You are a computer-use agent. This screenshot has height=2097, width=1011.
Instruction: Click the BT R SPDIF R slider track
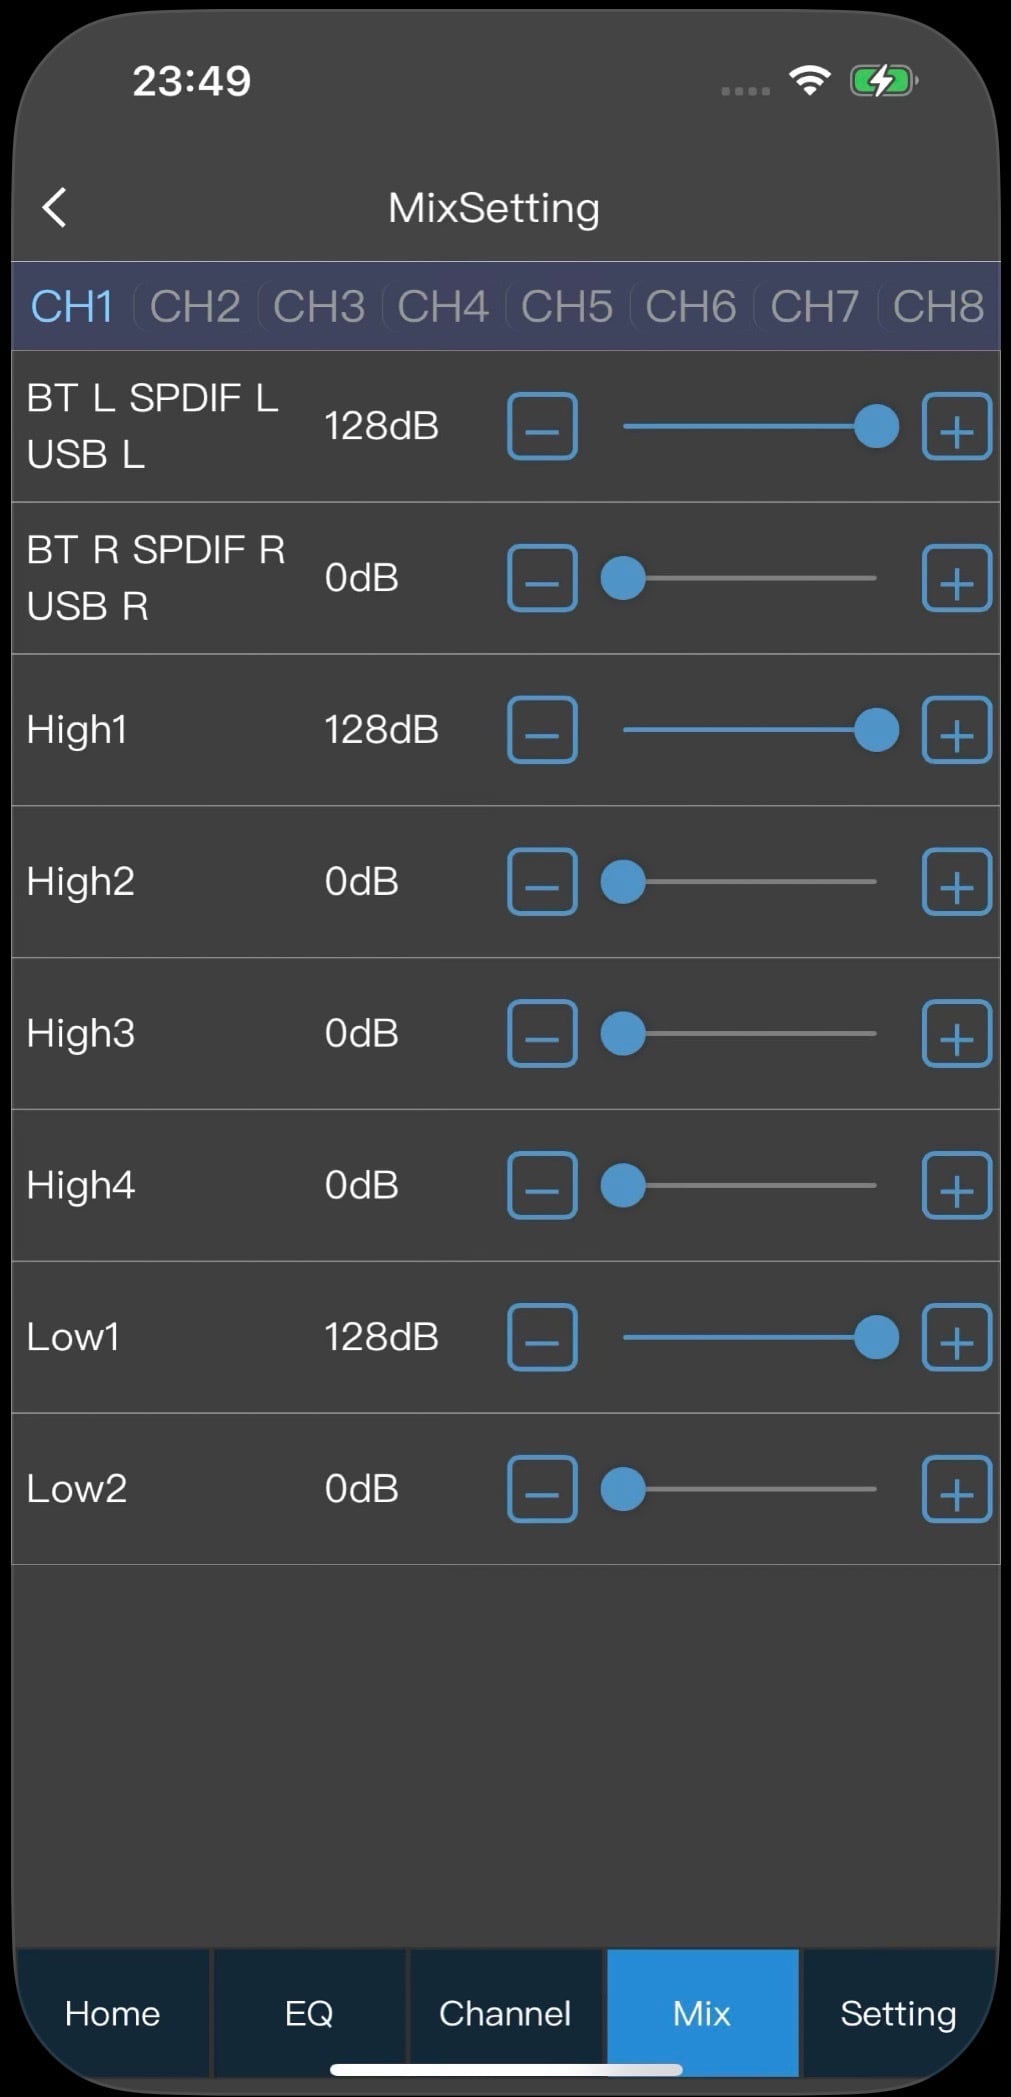pos(760,578)
